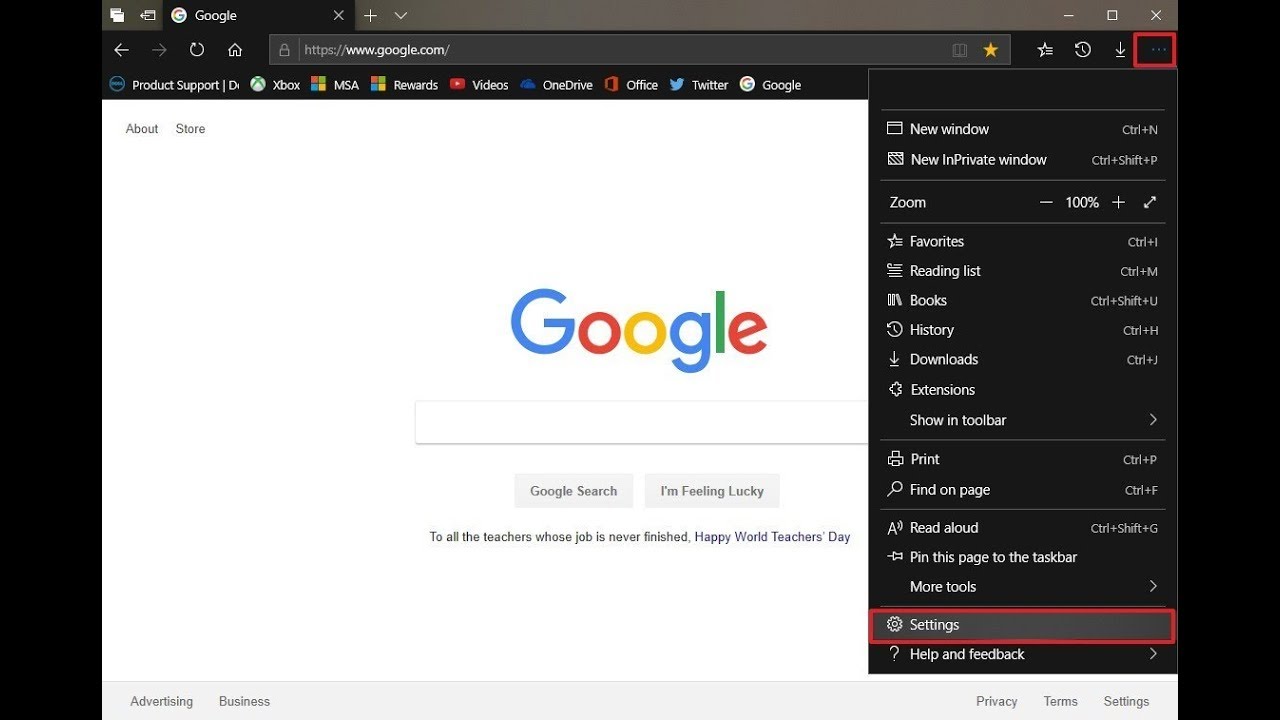Go to Home via house icon
The height and width of the screenshot is (720, 1280).
(235, 50)
